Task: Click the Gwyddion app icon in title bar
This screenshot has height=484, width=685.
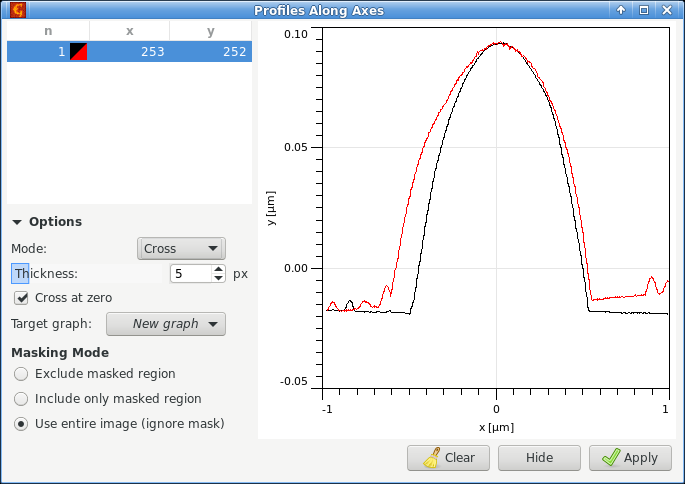Action: [x=17, y=10]
